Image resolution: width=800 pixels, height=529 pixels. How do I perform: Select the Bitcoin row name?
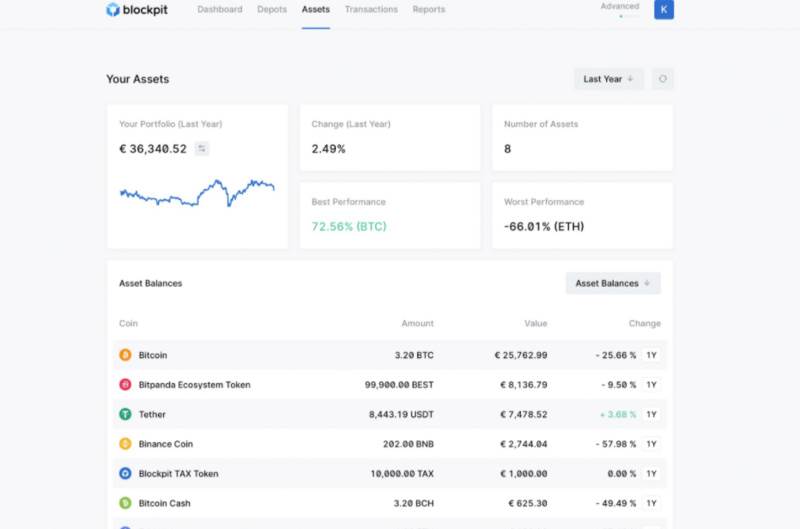[153, 355]
